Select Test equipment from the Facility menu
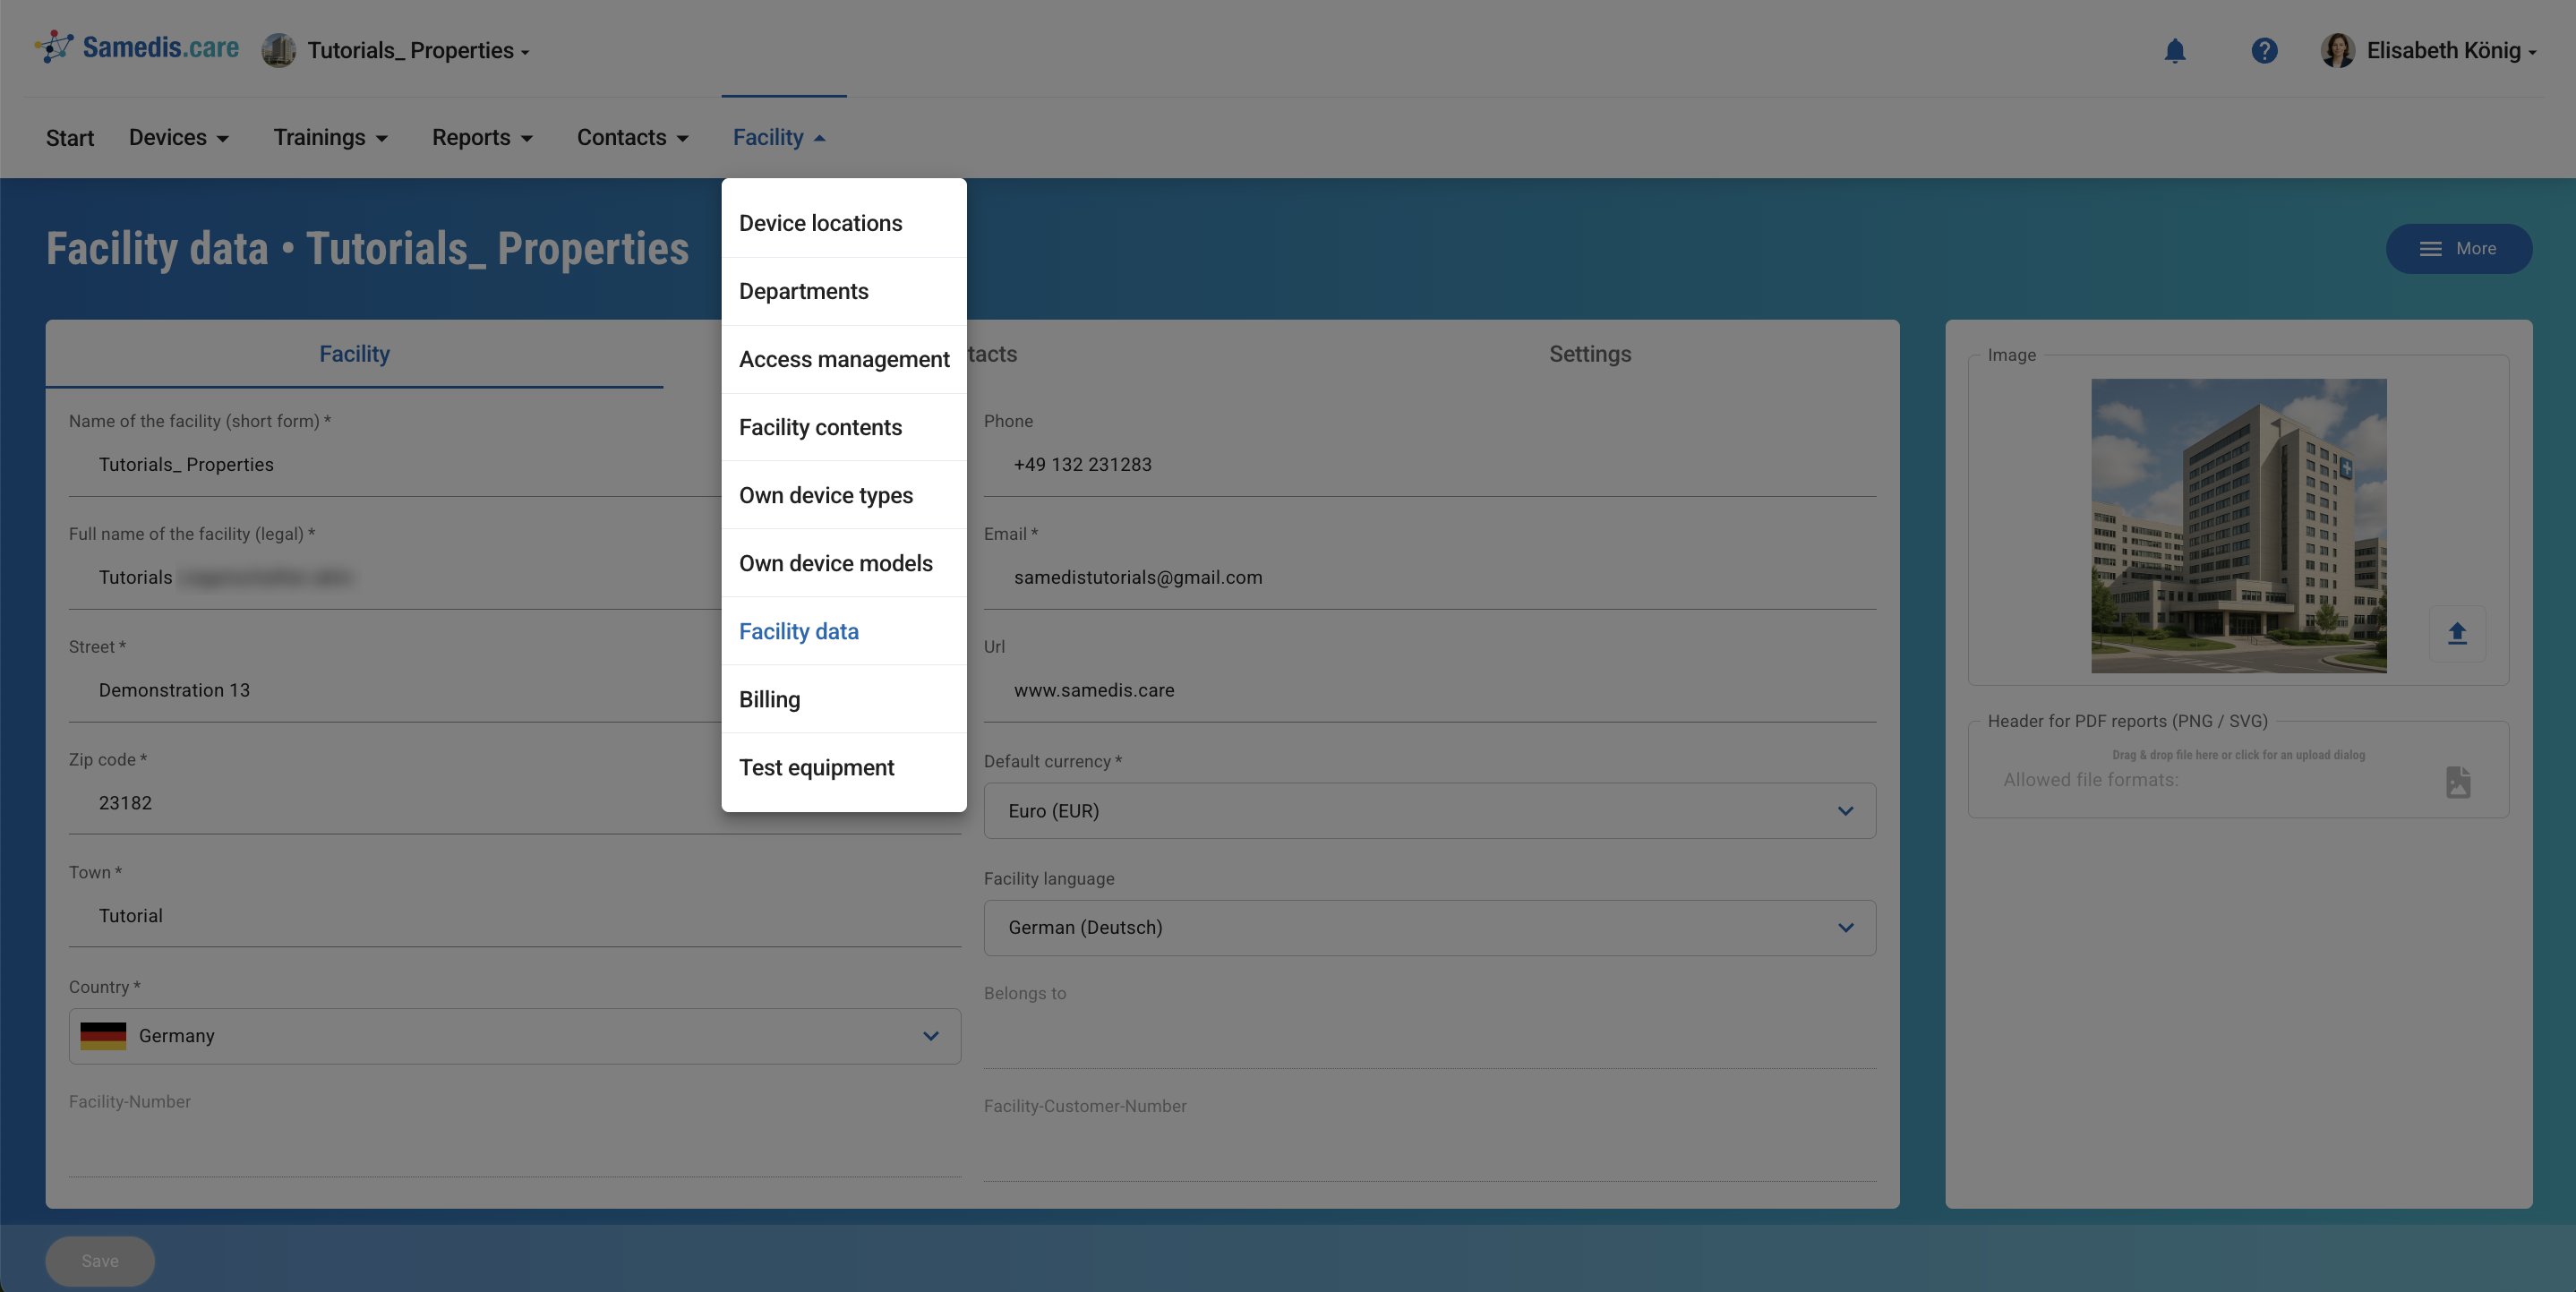This screenshot has height=1292, width=2576. [816, 767]
